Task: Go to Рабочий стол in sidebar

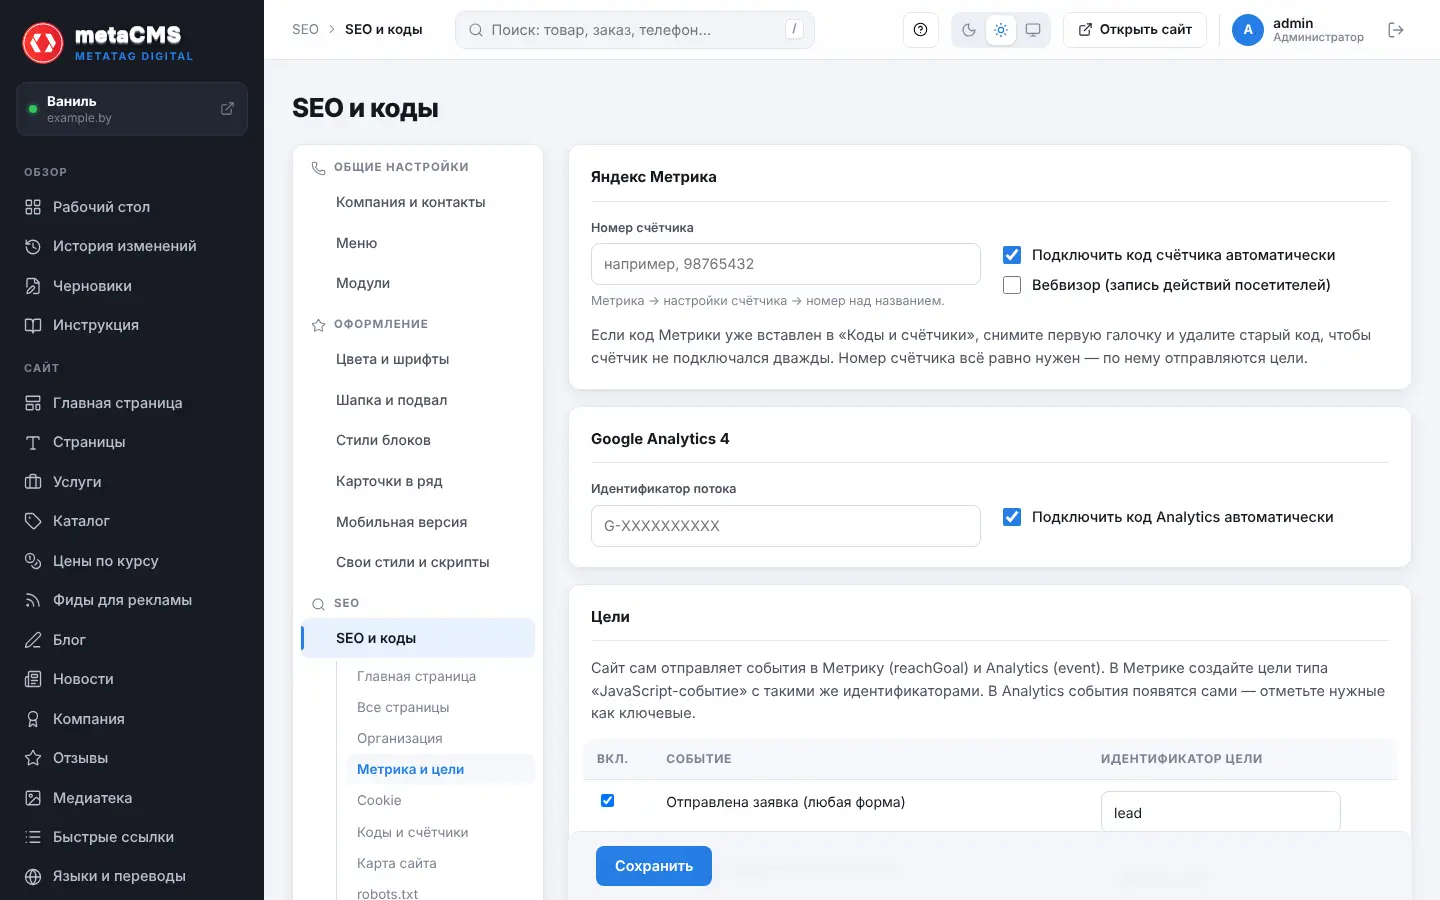Action: point(132,207)
